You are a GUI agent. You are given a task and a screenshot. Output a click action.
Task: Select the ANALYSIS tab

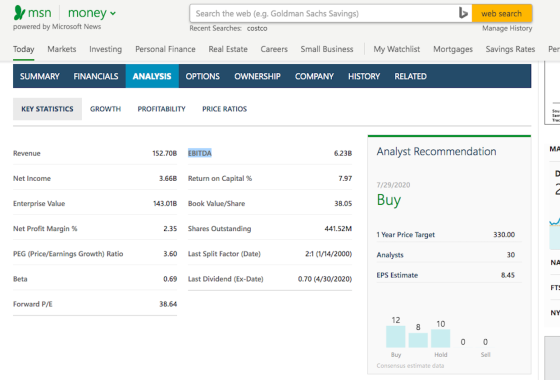coord(152,76)
